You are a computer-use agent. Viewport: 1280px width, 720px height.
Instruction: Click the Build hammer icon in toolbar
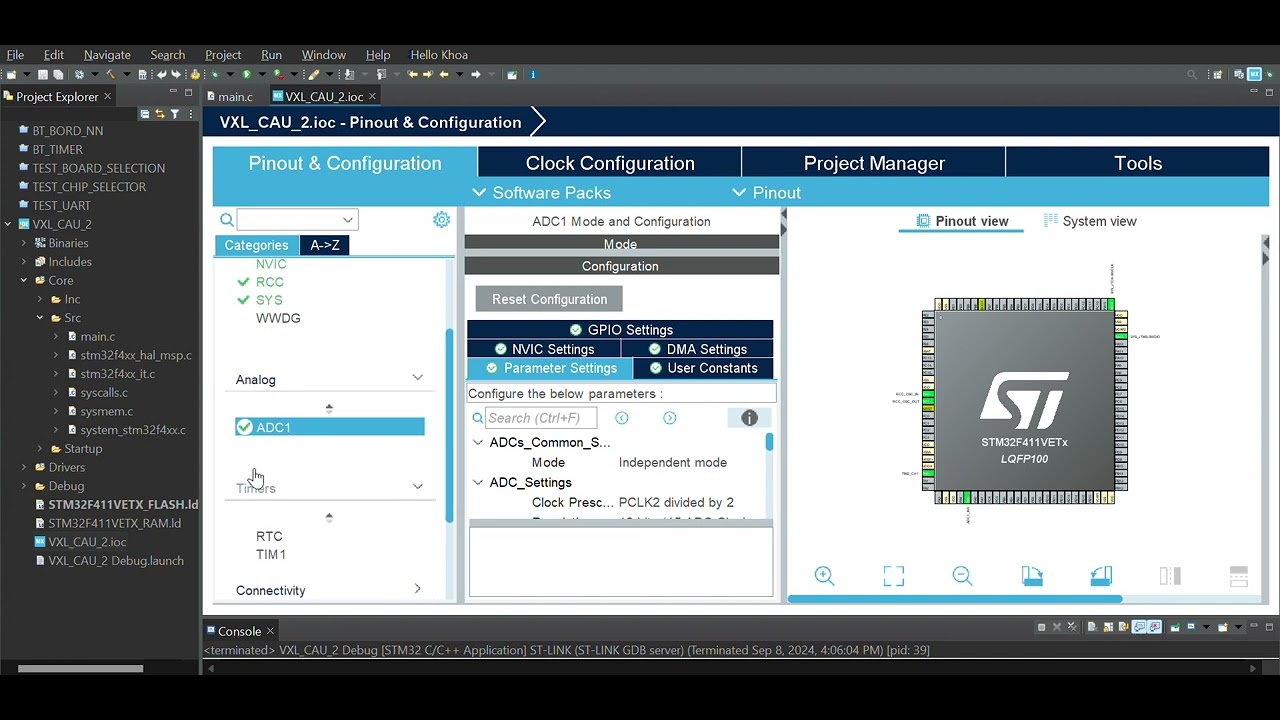click(x=110, y=74)
